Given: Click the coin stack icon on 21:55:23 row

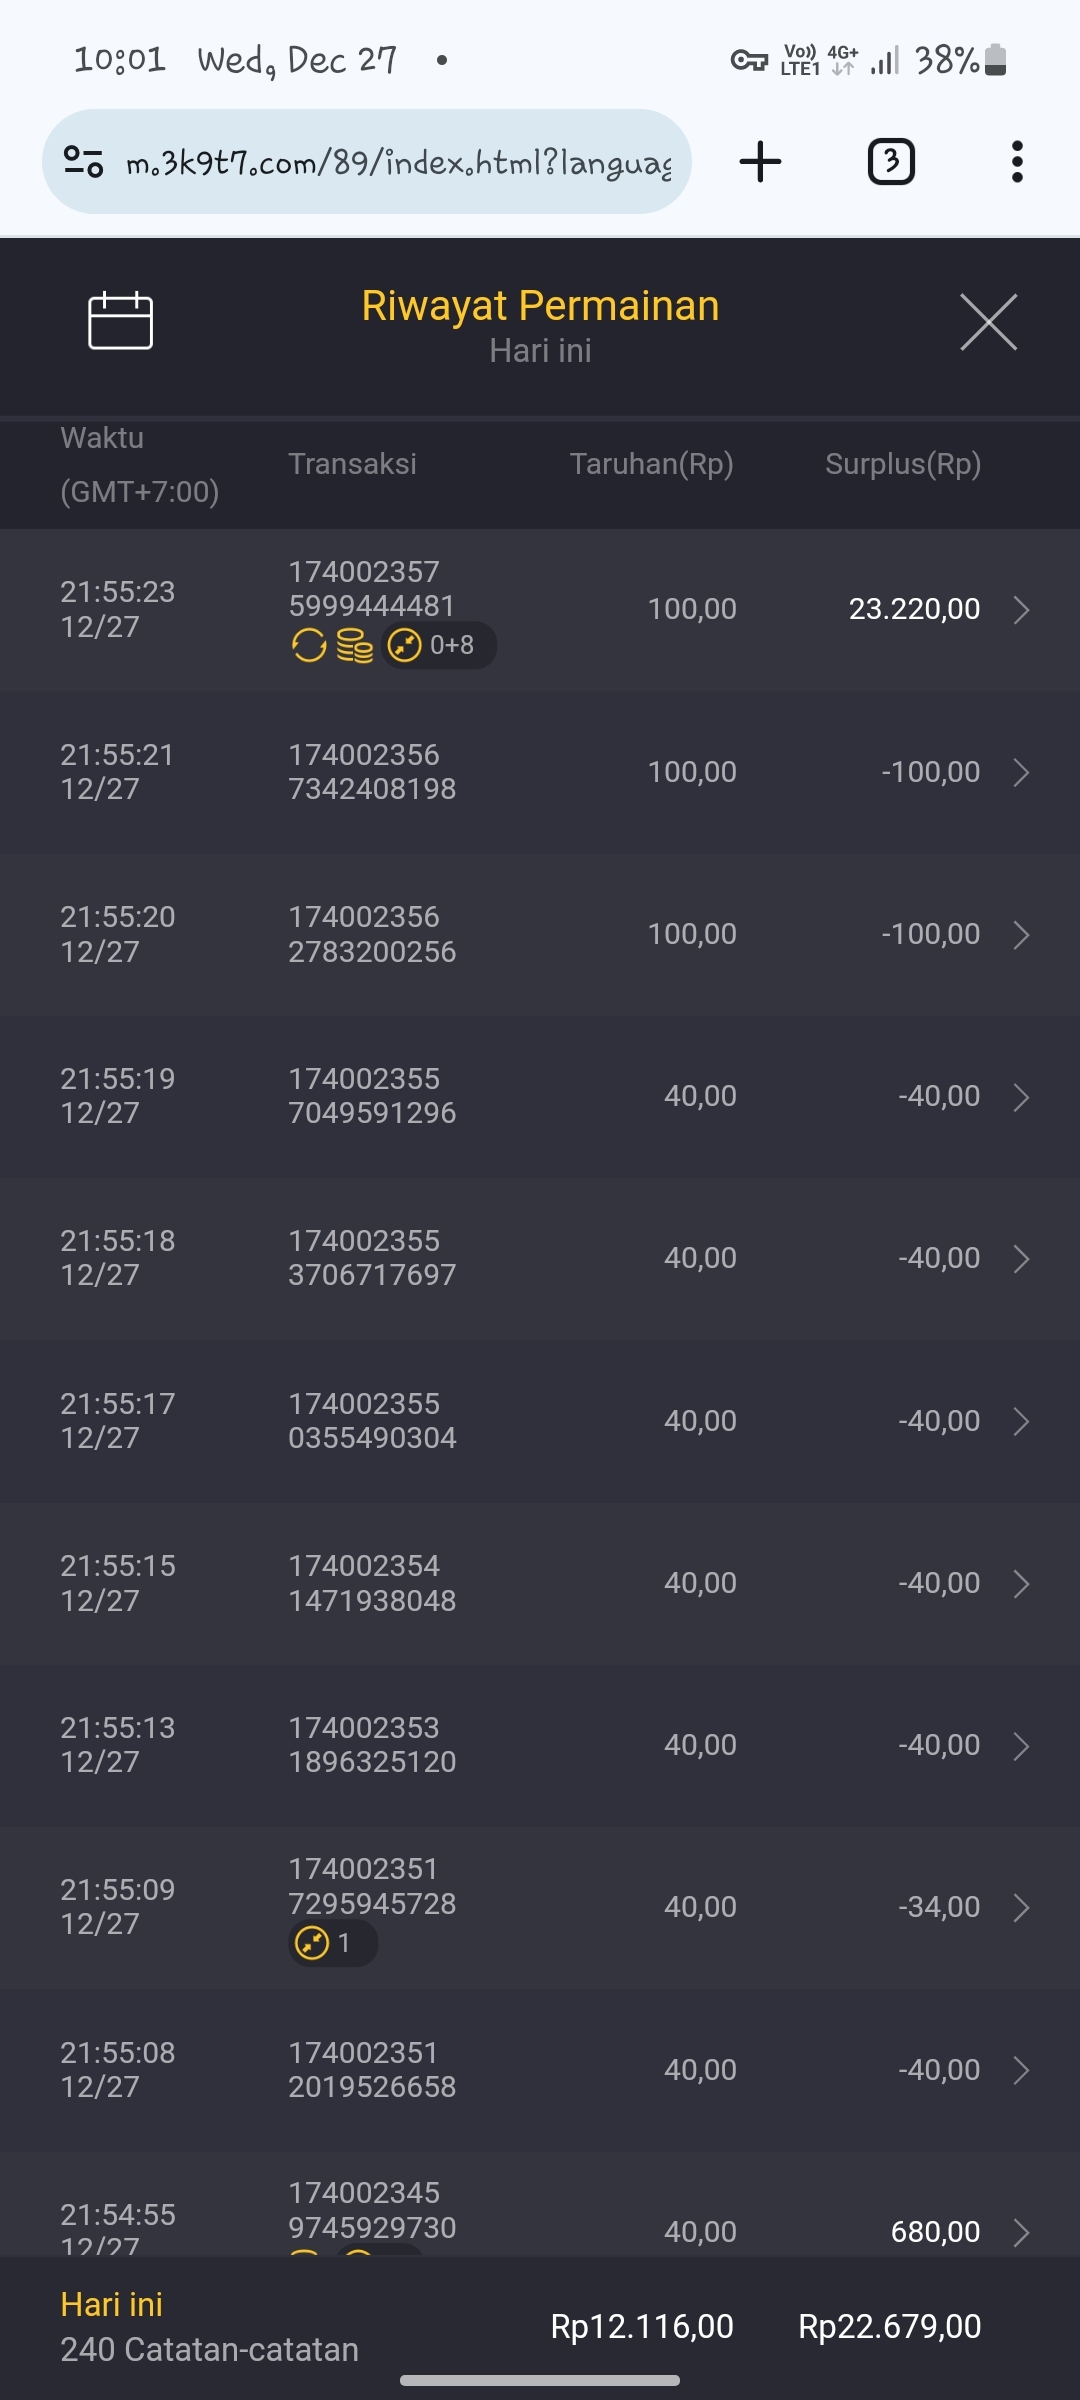Looking at the screenshot, I should 354,646.
